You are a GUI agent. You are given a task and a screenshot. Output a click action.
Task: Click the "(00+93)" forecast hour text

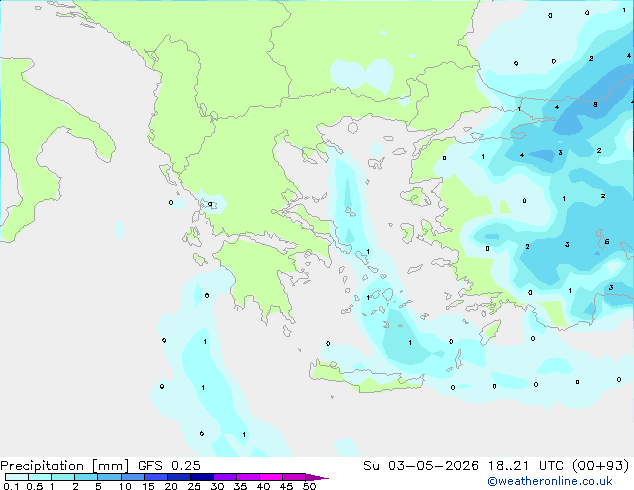coord(600,466)
